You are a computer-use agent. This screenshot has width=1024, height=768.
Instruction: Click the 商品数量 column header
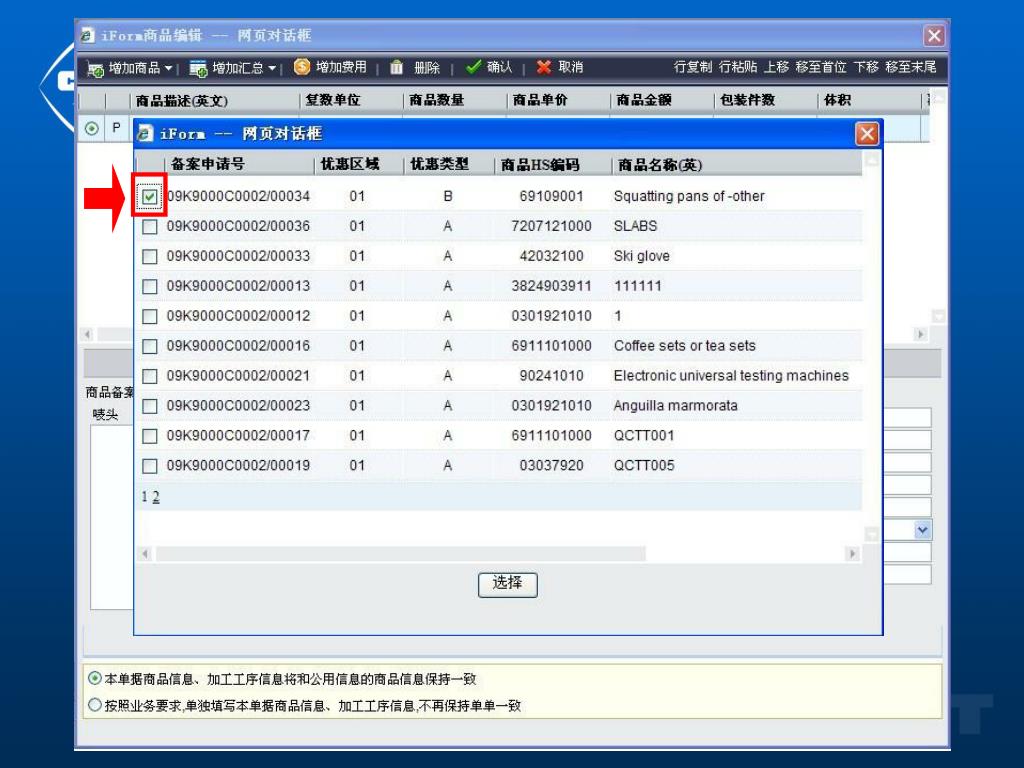[x=436, y=100]
